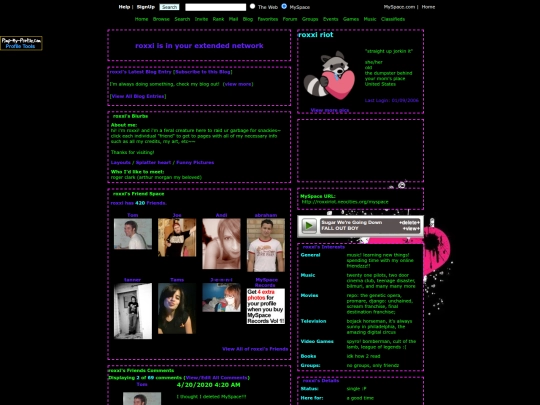The height and width of the screenshot is (405, 540).
Task: Click +view+ in the music player
Action: click(411, 228)
